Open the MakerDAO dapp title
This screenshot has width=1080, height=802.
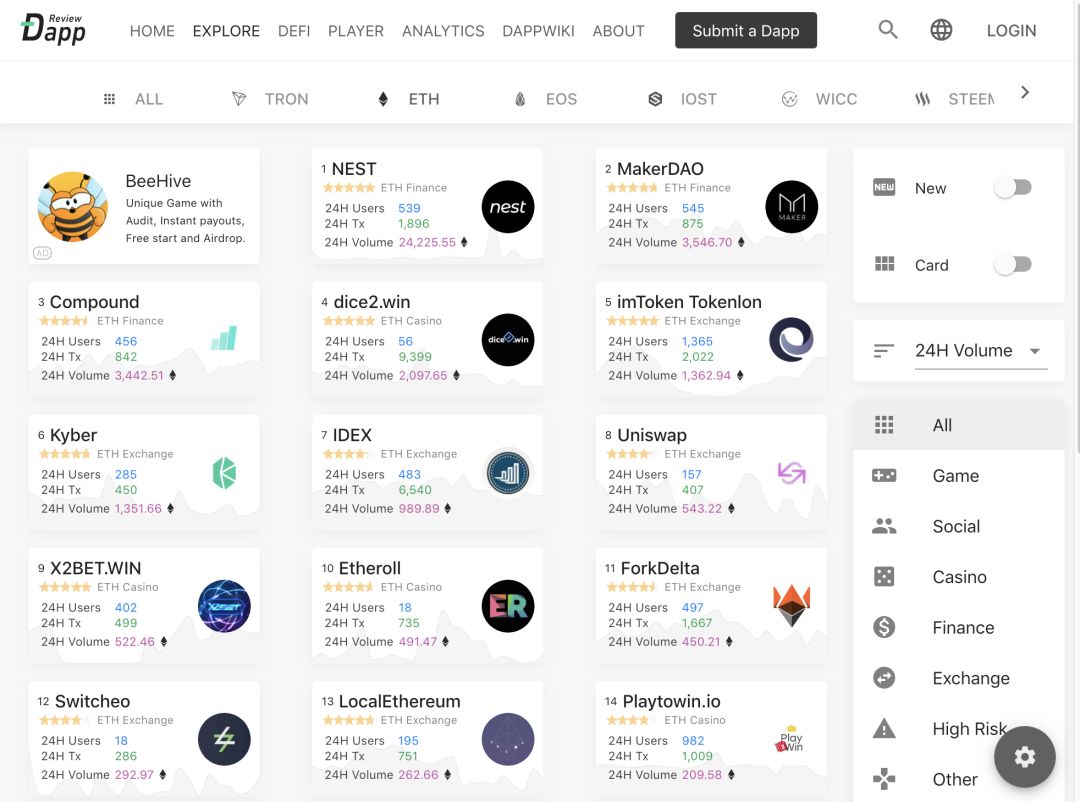(660, 169)
